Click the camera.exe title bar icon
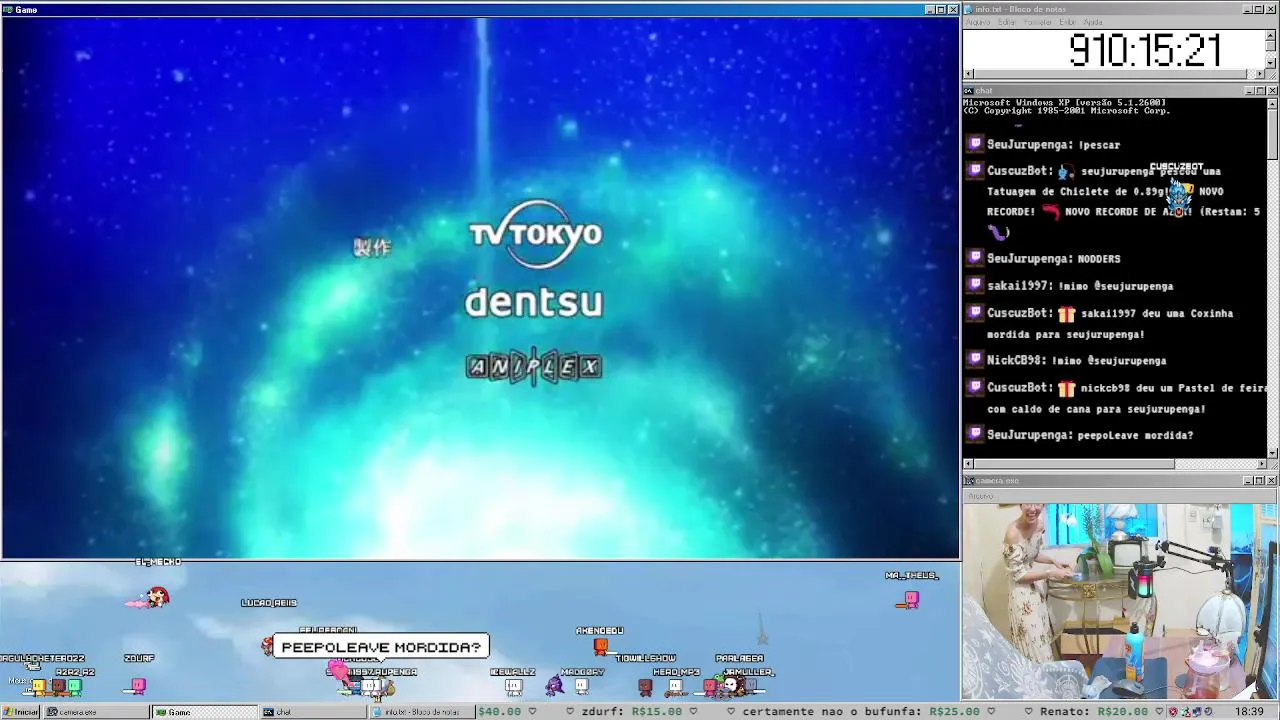This screenshot has width=1280, height=720. [x=969, y=481]
